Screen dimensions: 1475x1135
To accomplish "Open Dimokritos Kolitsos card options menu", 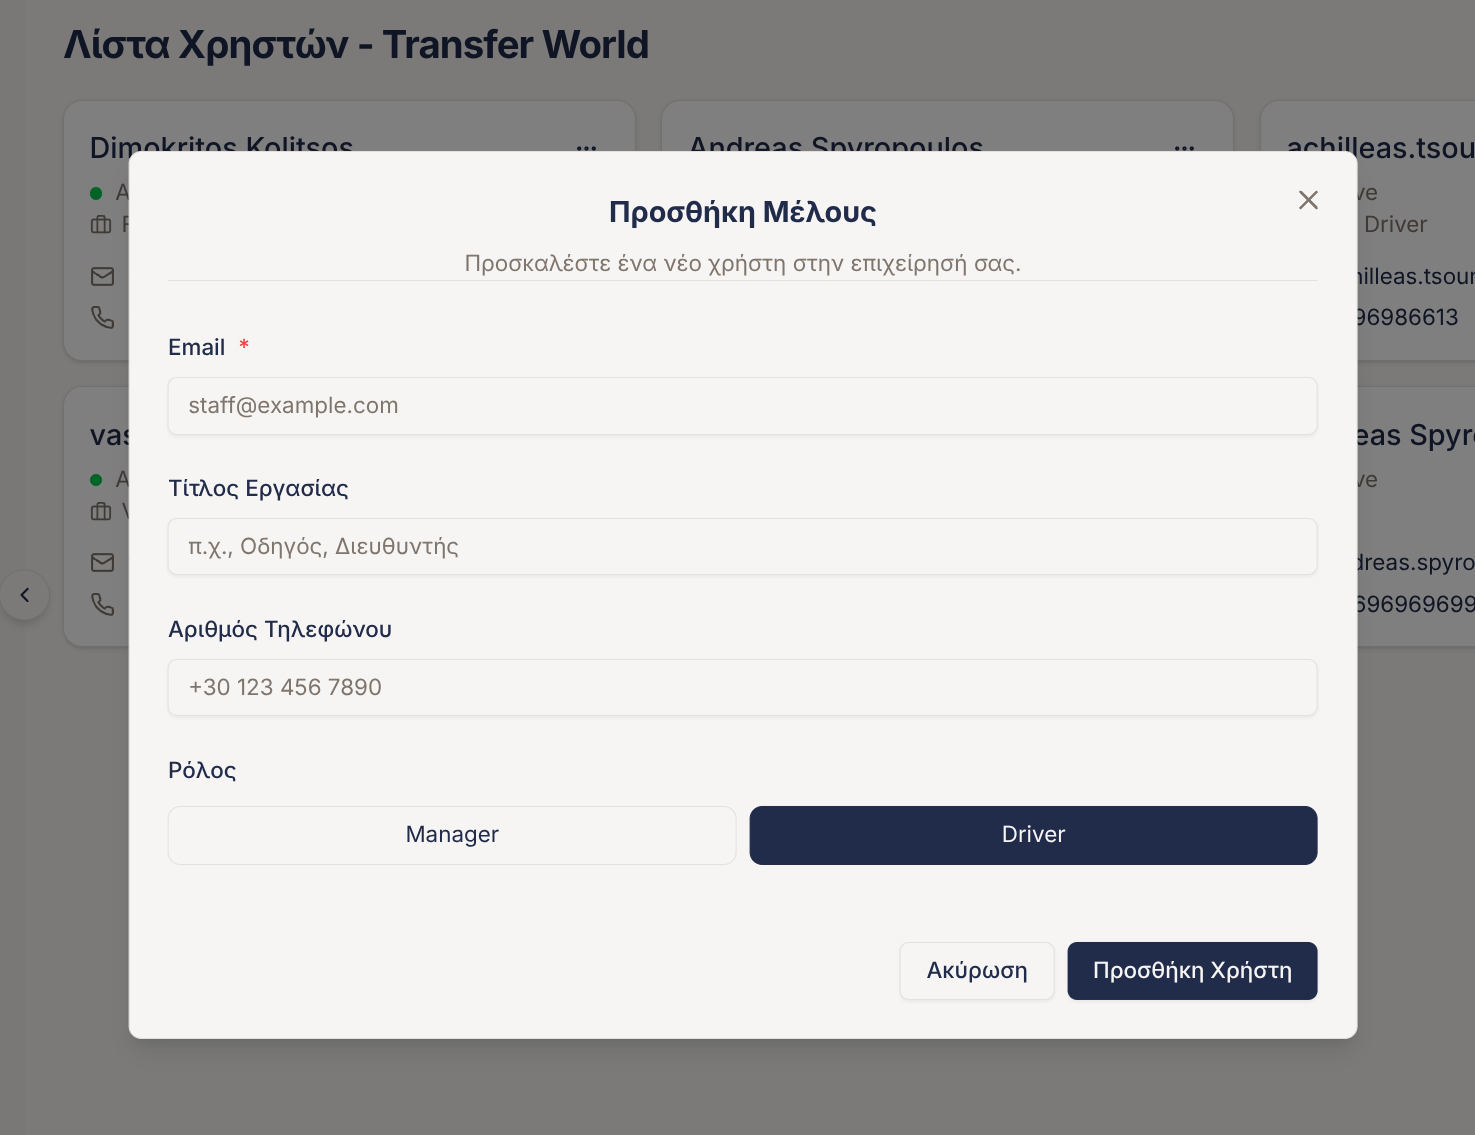I will pyautogui.click(x=587, y=147).
